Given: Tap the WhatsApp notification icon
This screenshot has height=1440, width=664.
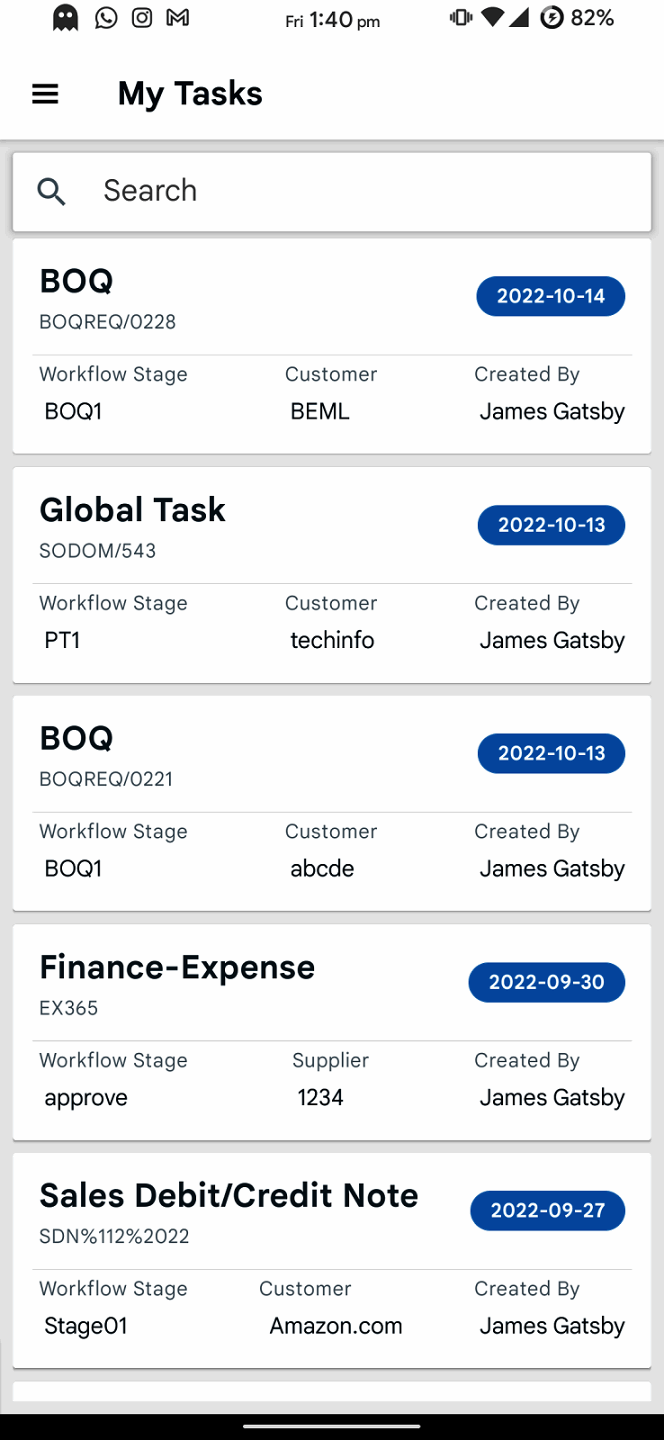Looking at the screenshot, I should (x=106, y=18).
